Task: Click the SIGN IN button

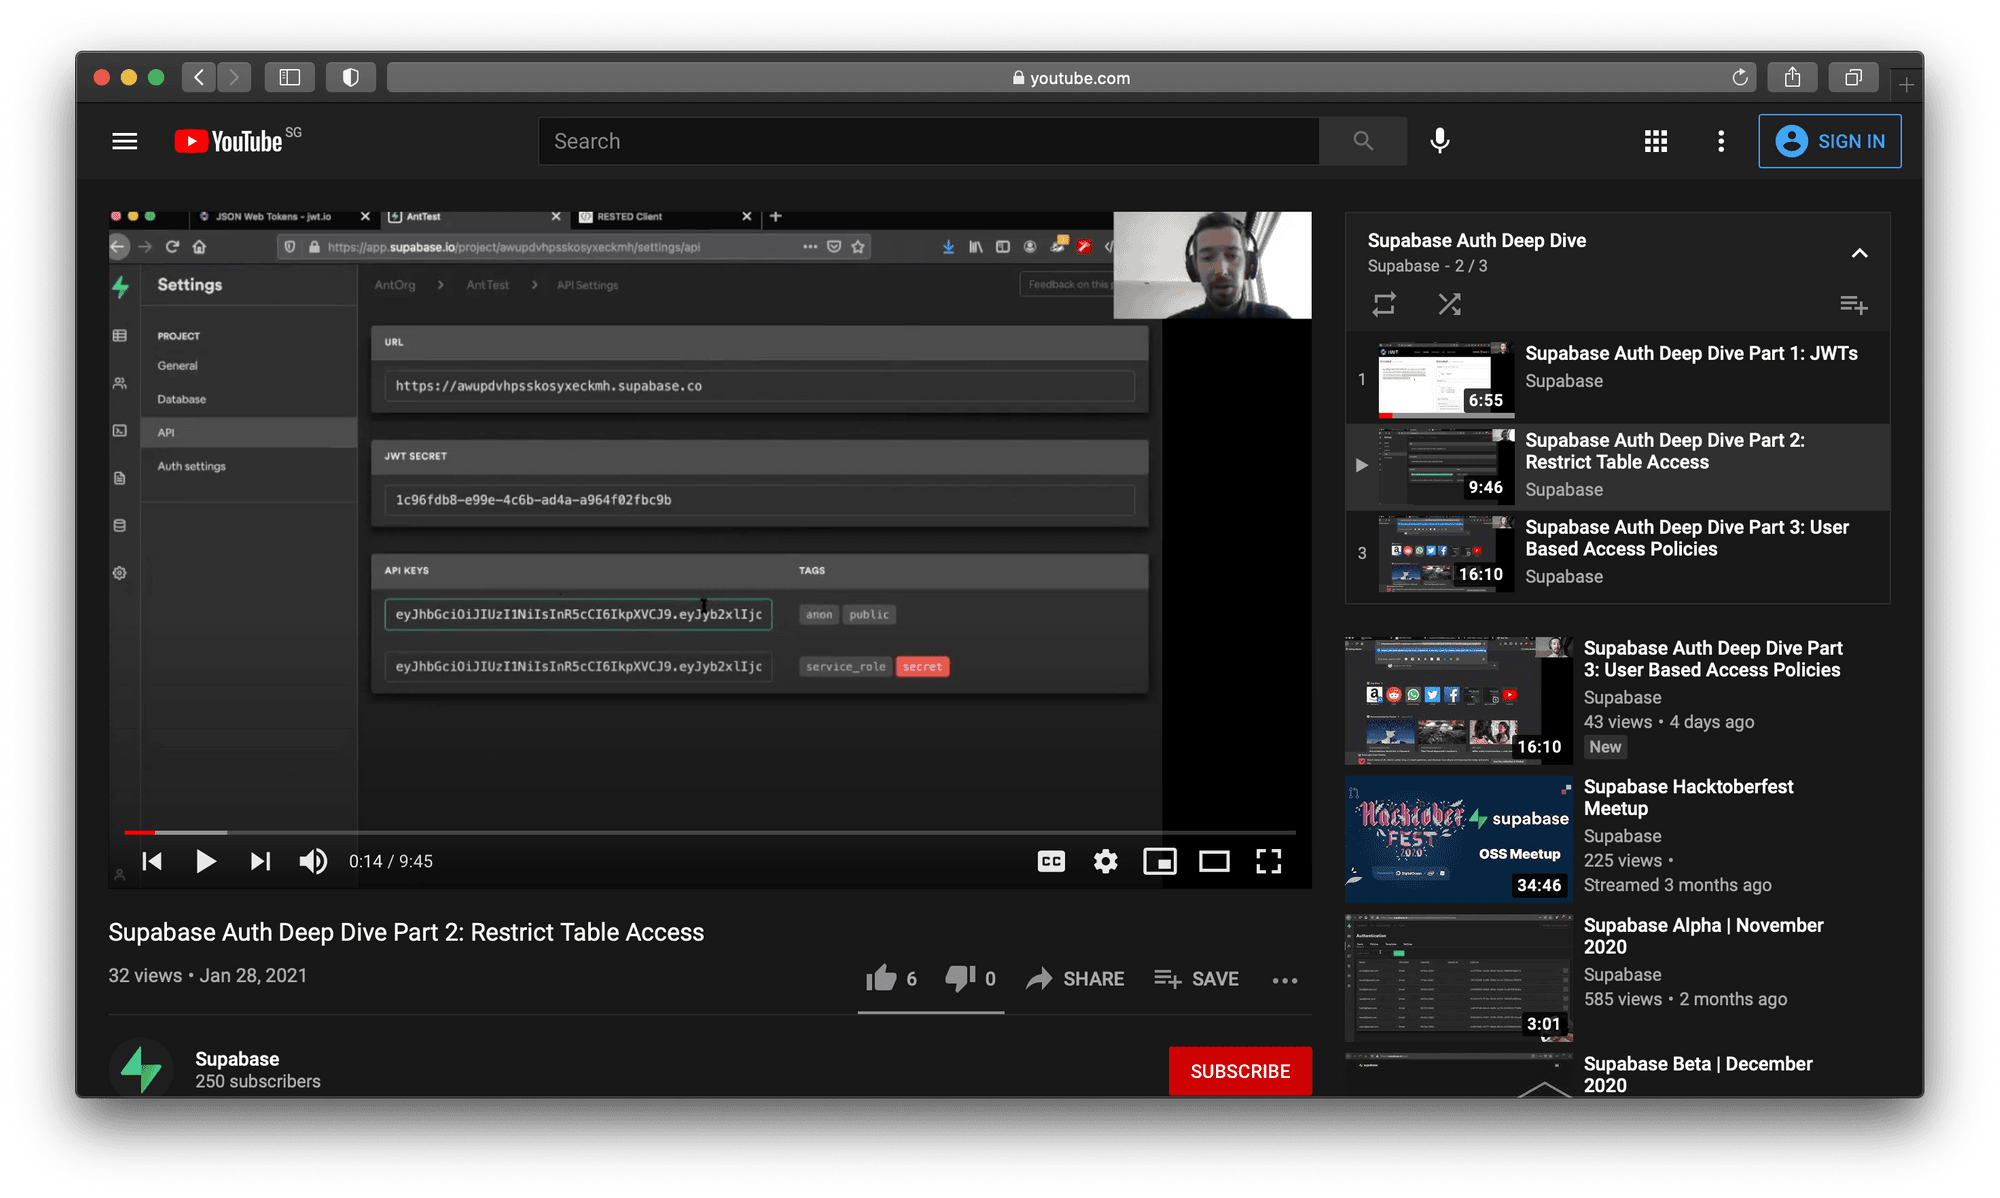Action: coord(1830,141)
